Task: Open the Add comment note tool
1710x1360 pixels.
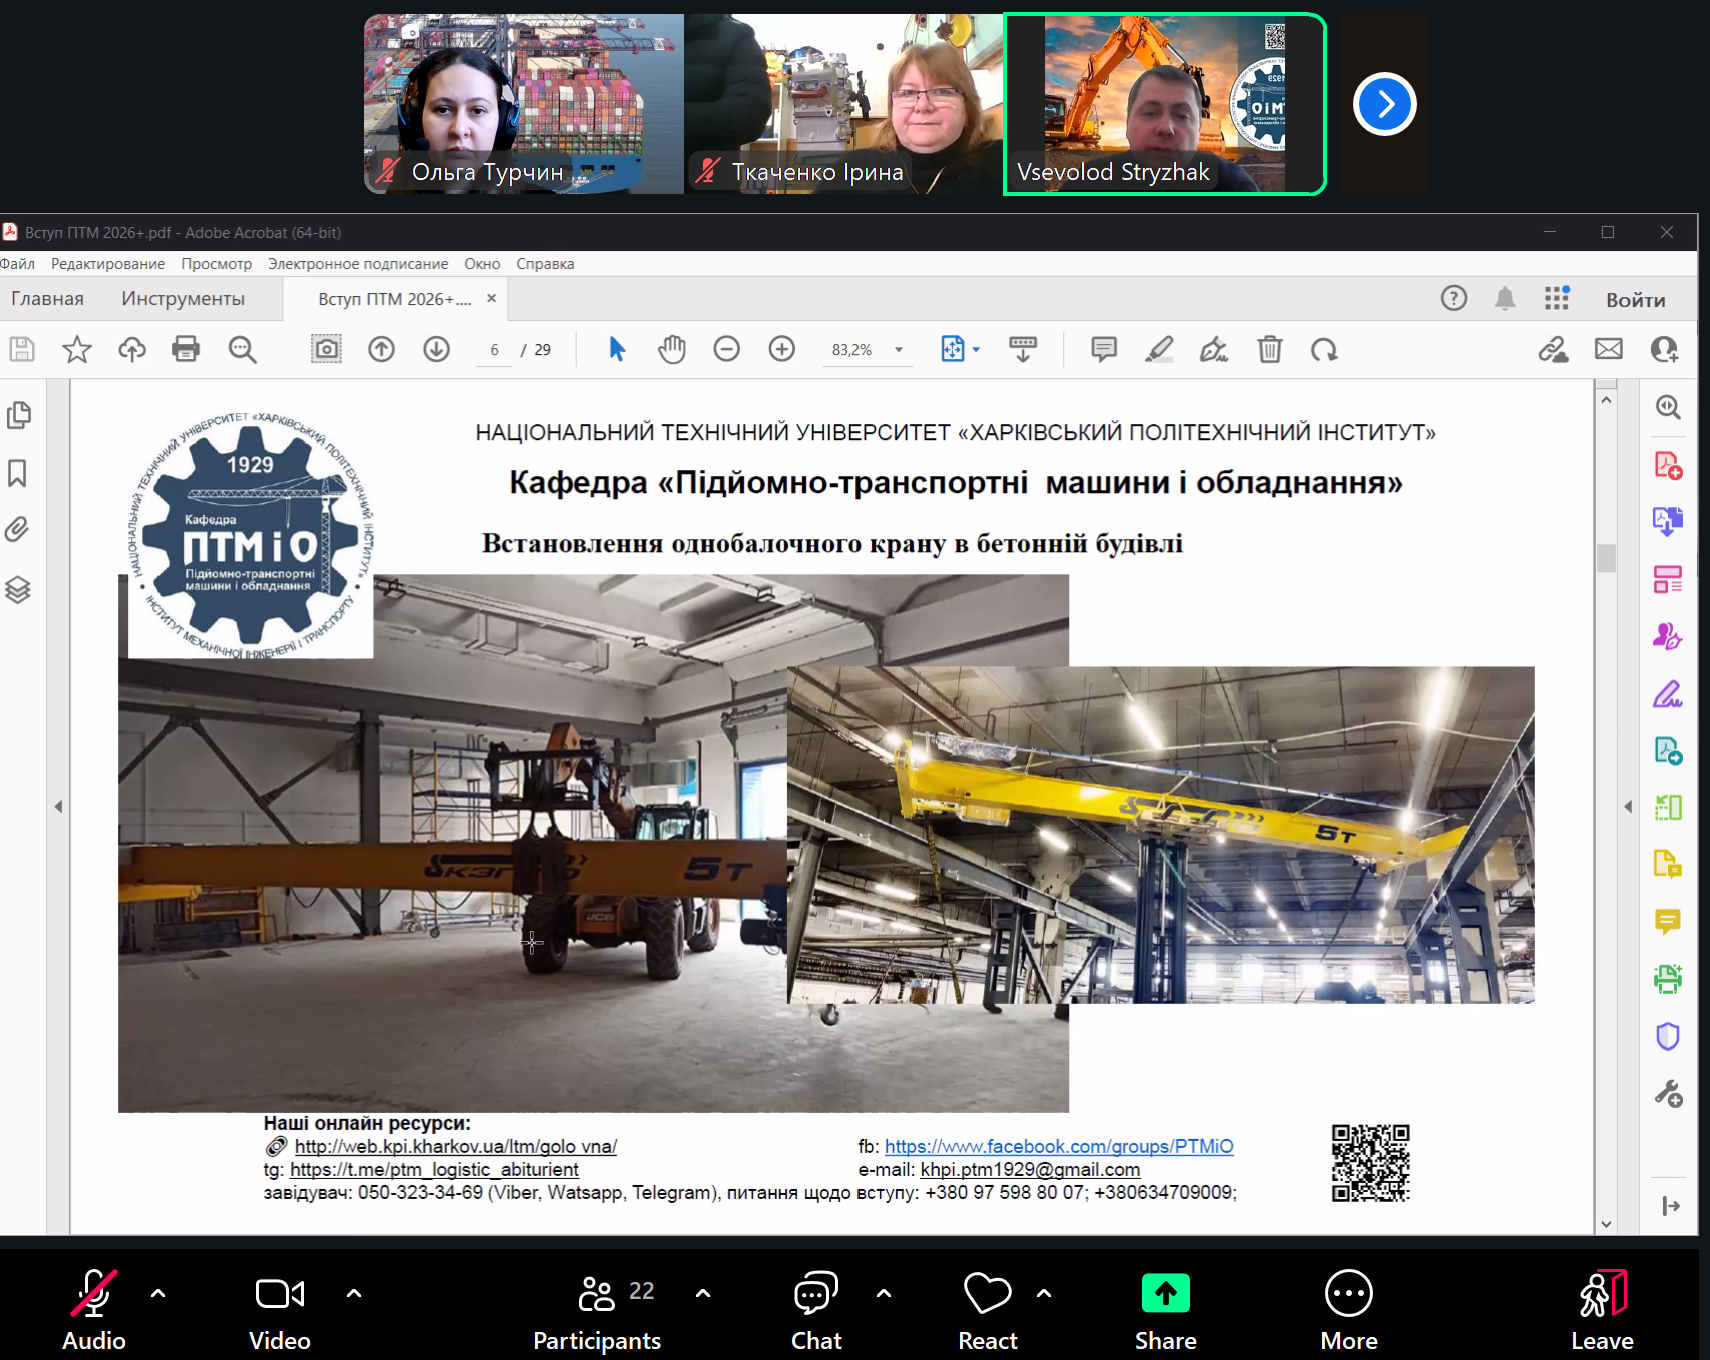Action: point(1103,349)
